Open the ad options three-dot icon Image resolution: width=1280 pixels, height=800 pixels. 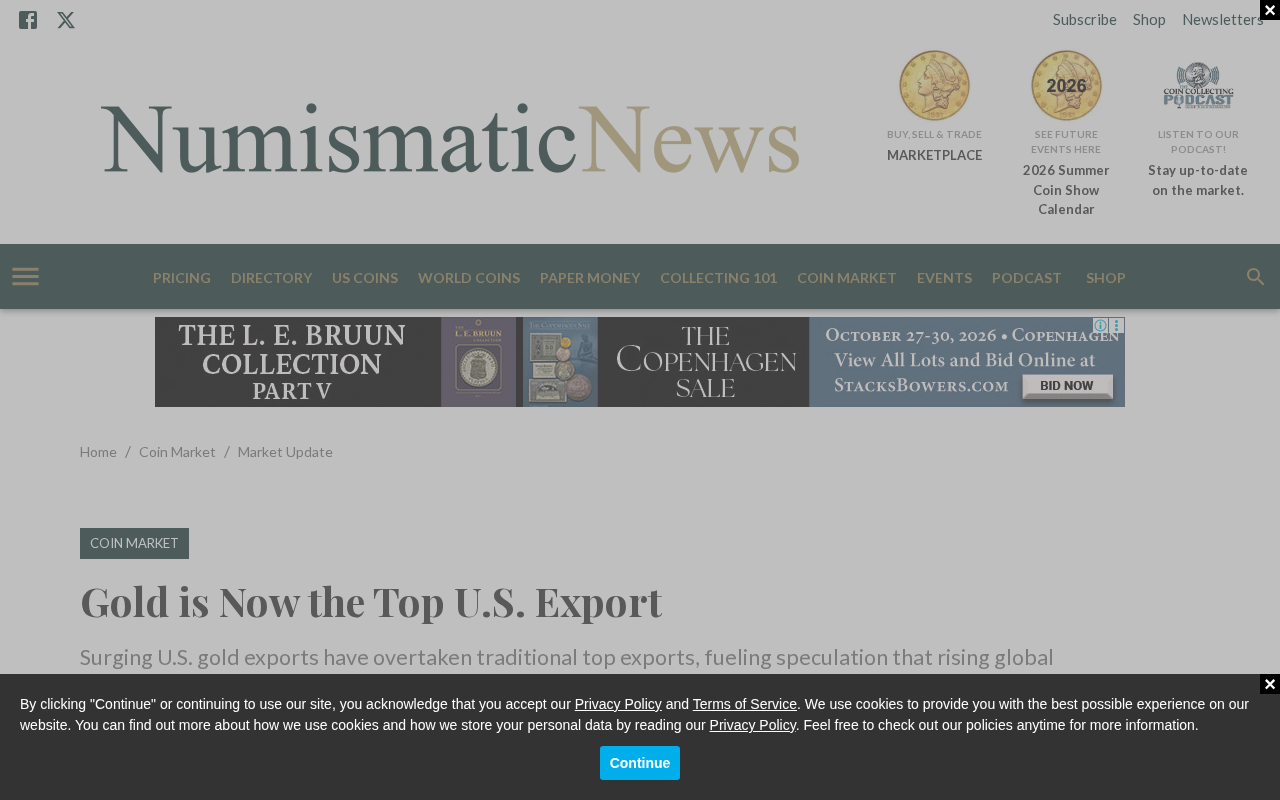point(1117,326)
